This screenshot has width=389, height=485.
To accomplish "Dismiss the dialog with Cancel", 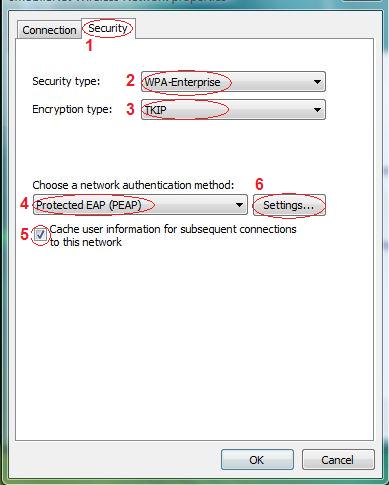I will point(338,460).
